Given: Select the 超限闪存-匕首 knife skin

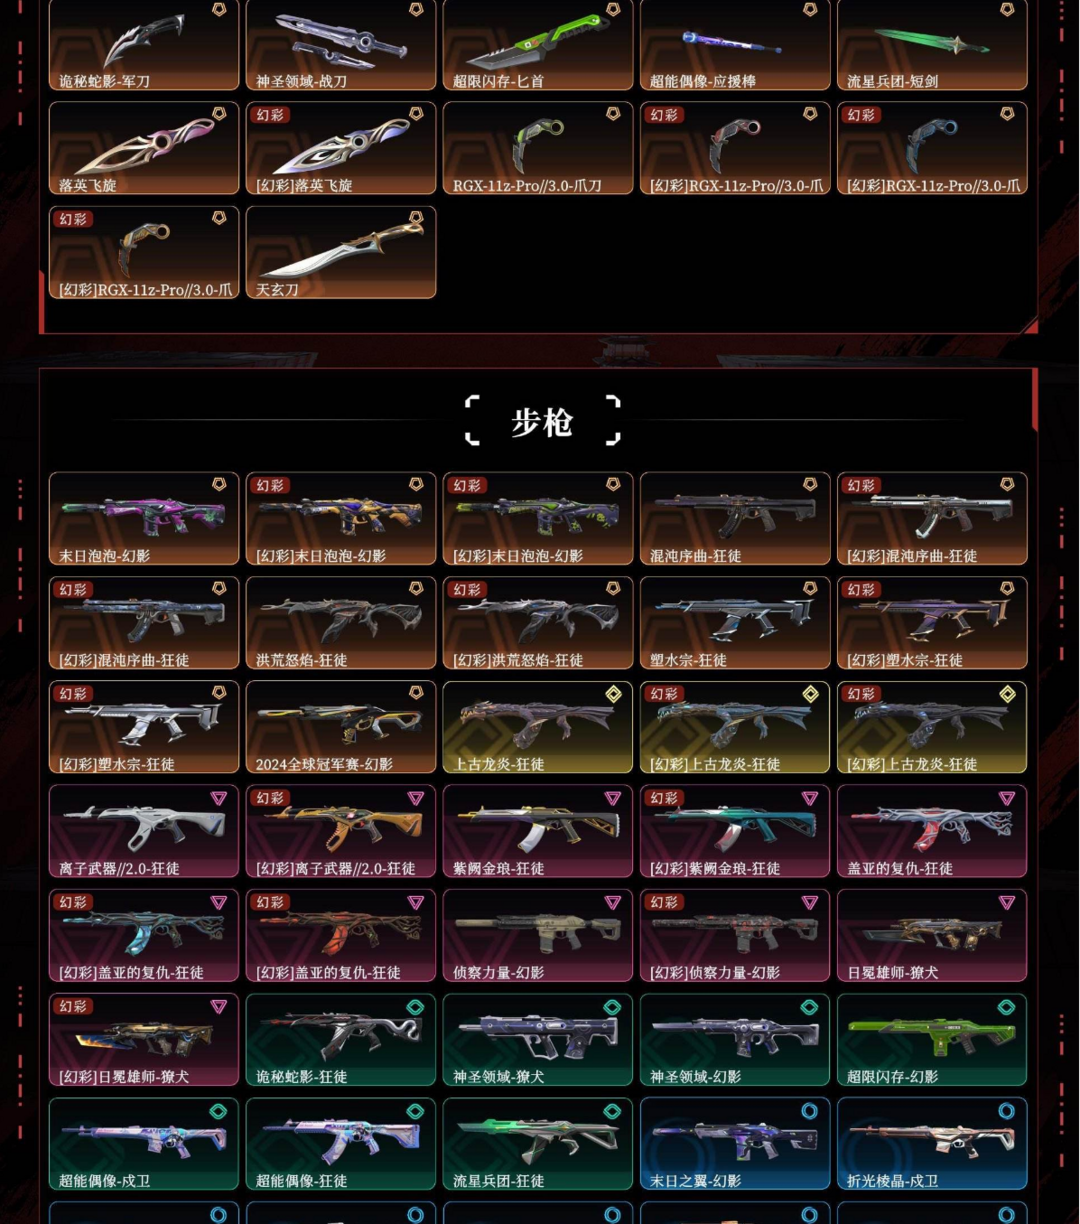Looking at the screenshot, I should [538, 45].
